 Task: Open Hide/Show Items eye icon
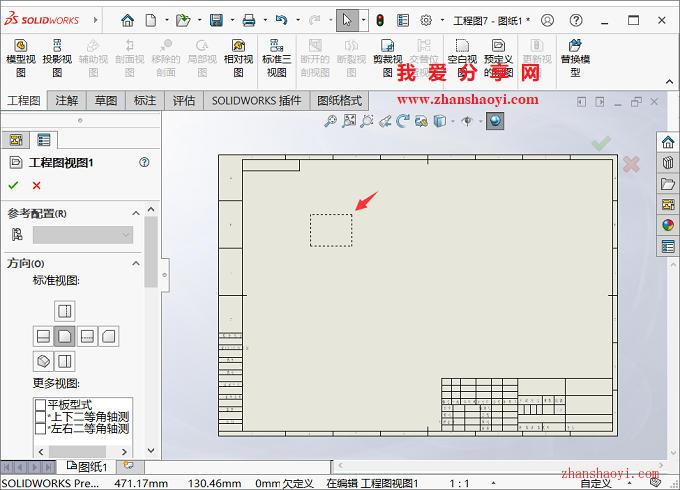[467, 121]
